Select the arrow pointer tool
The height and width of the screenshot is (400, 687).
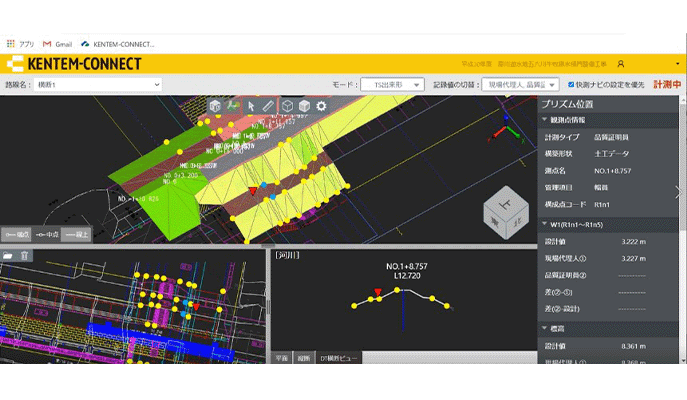(x=251, y=106)
